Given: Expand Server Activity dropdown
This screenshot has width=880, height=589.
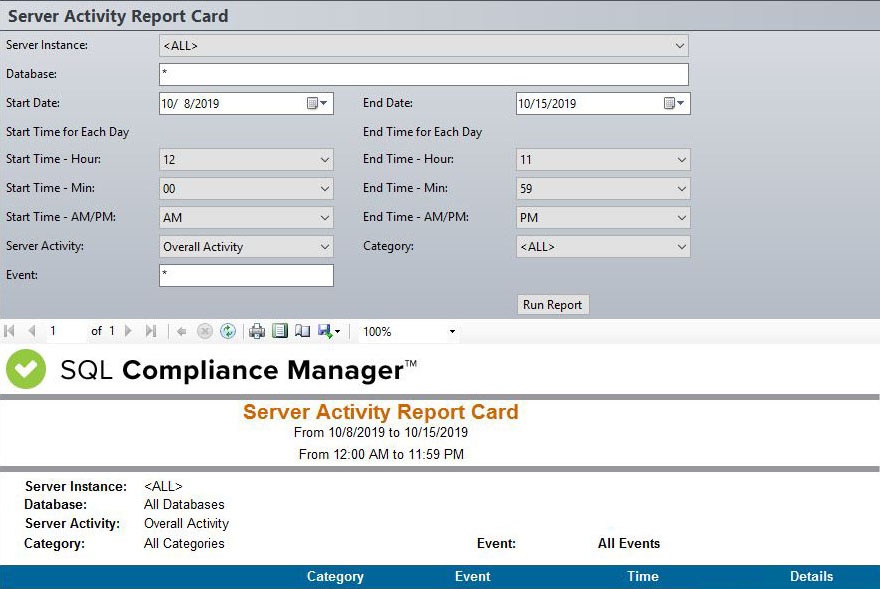Looking at the screenshot, I should (x=324, y=246).
